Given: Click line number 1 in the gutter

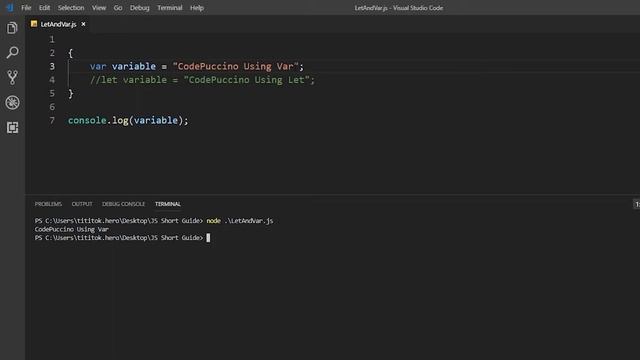Looking at the screenshot, I should (52, 40).
